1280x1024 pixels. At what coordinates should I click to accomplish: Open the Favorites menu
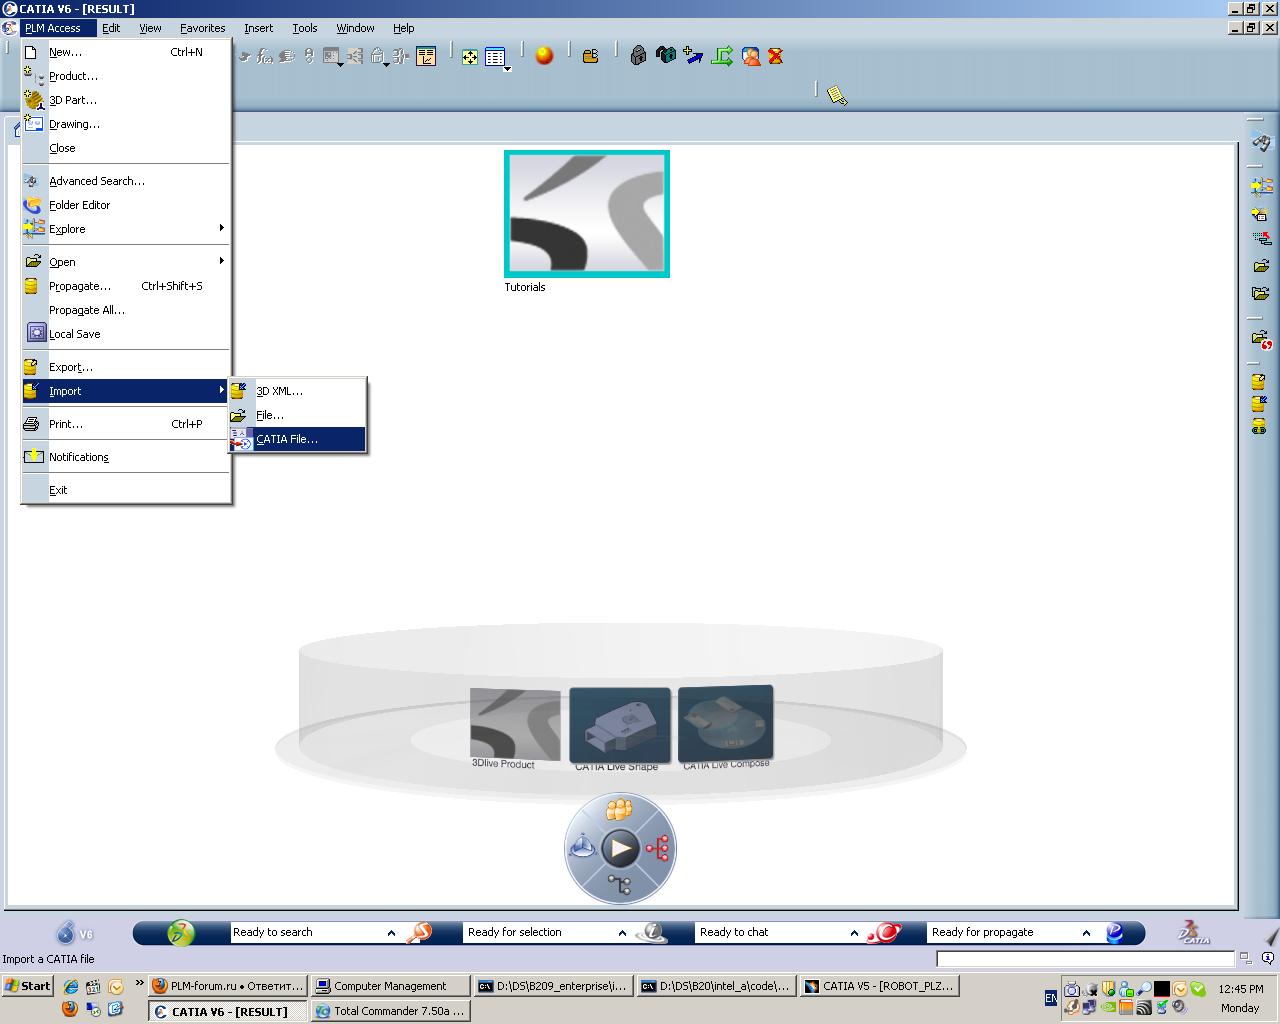click(203, 28)
